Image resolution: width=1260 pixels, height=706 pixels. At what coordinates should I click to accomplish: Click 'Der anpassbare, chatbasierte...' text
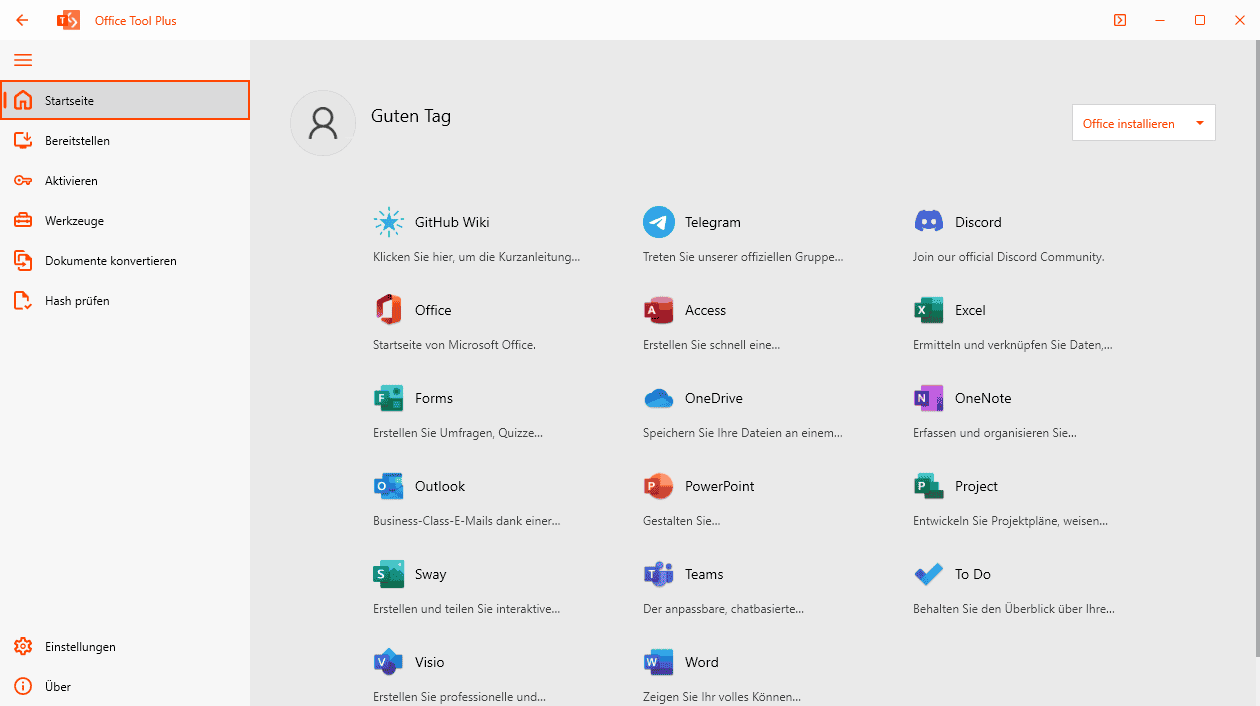coord(723,609)
